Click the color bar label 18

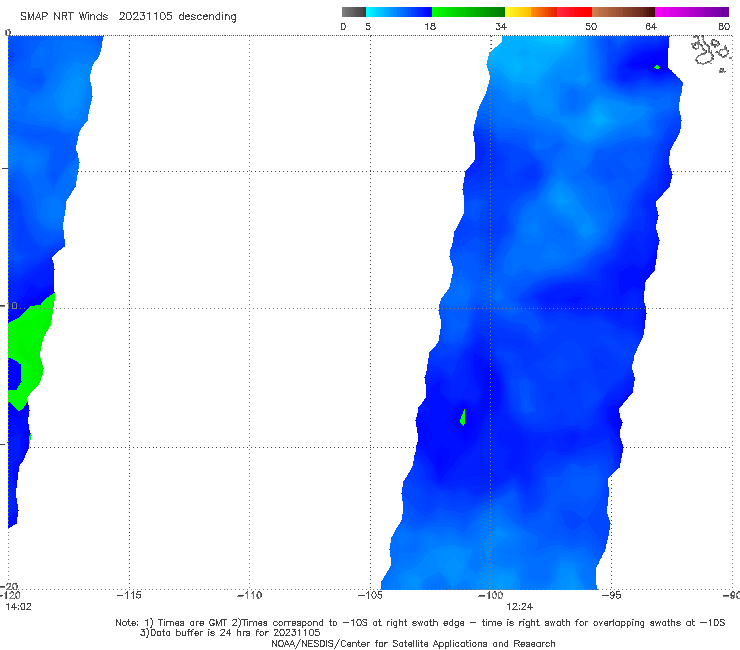430,26
